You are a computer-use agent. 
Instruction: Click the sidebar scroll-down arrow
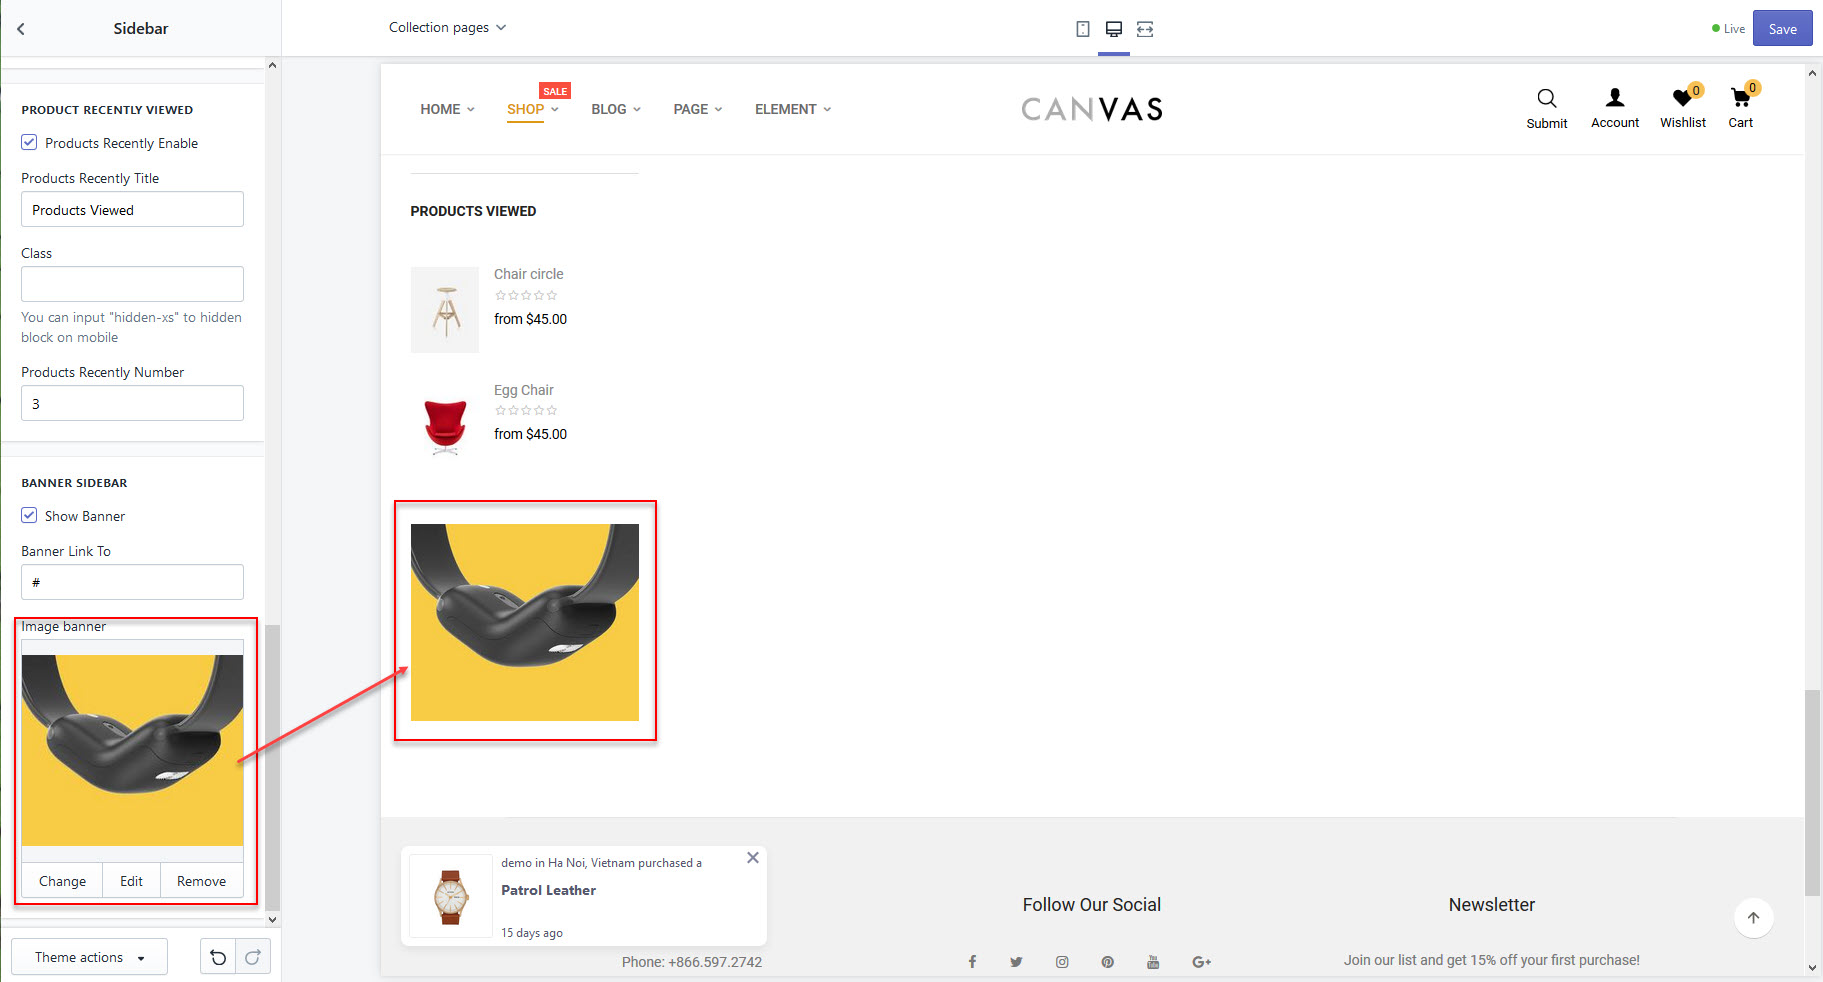[272, 920]
